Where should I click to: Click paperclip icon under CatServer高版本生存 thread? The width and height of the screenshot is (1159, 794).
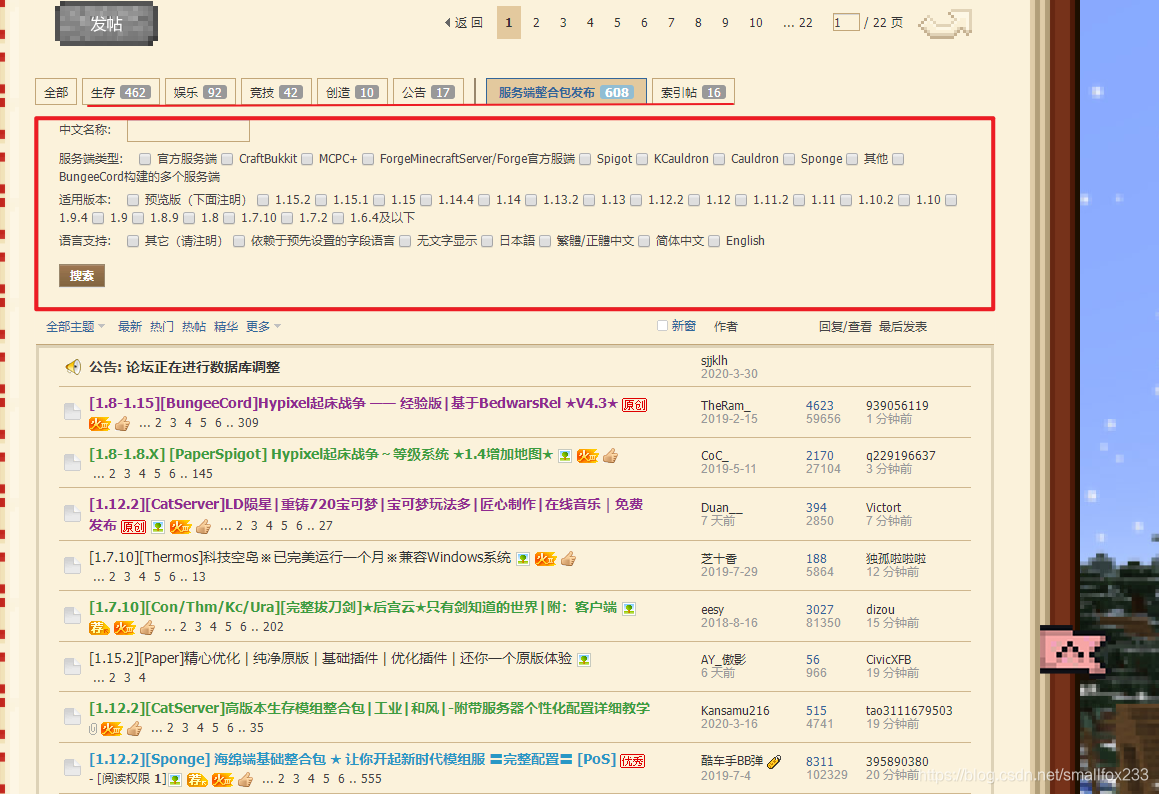tap(93, 729)
